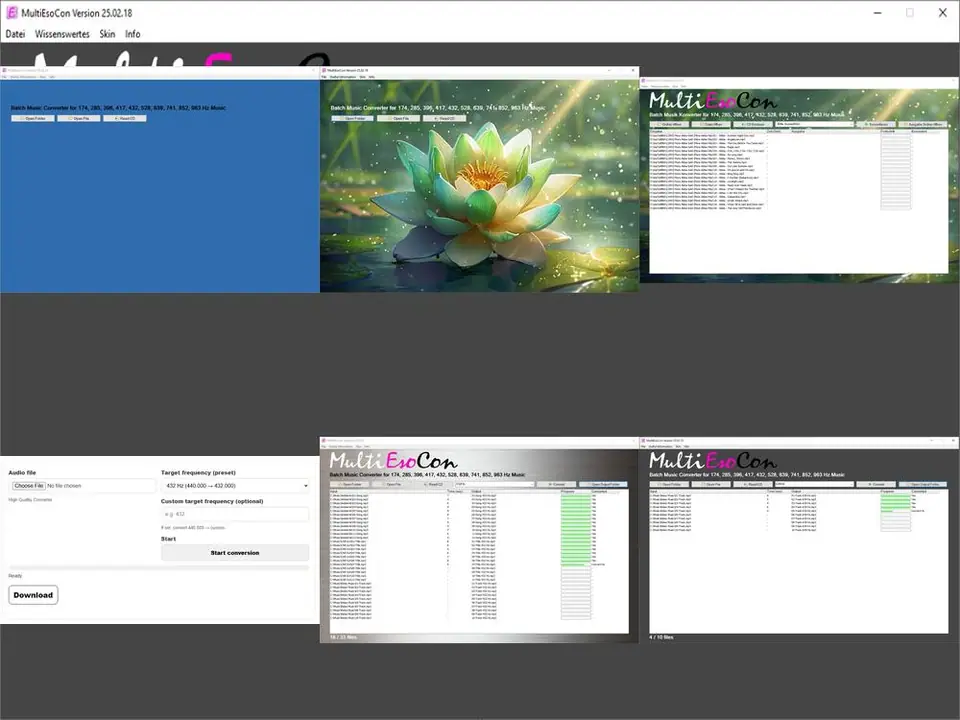Click the Download button
This screenshot has width=960, height=720.
[32, 594]
